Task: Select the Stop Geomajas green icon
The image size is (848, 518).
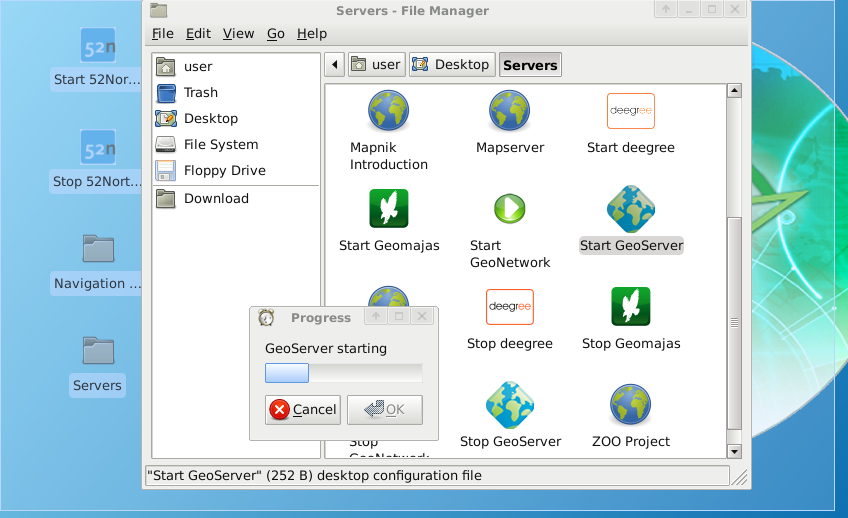Action: [631, 307]
